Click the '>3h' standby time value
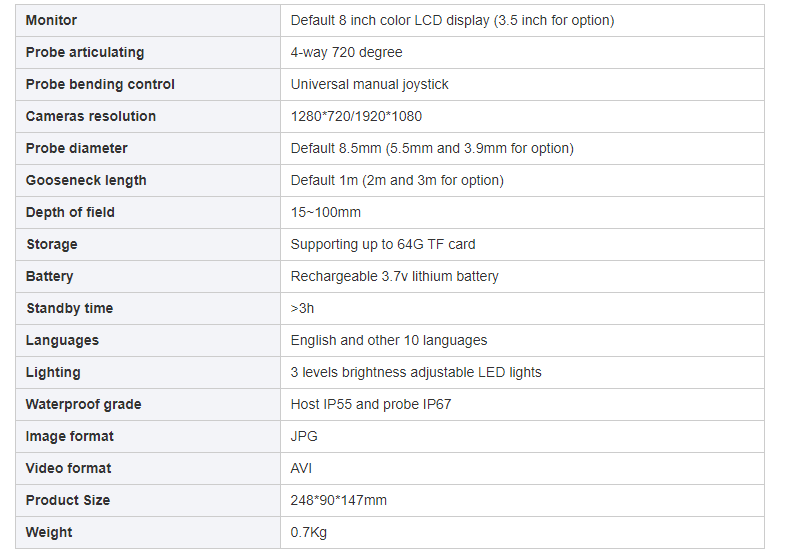800x555 pixels. pos(302,309)
